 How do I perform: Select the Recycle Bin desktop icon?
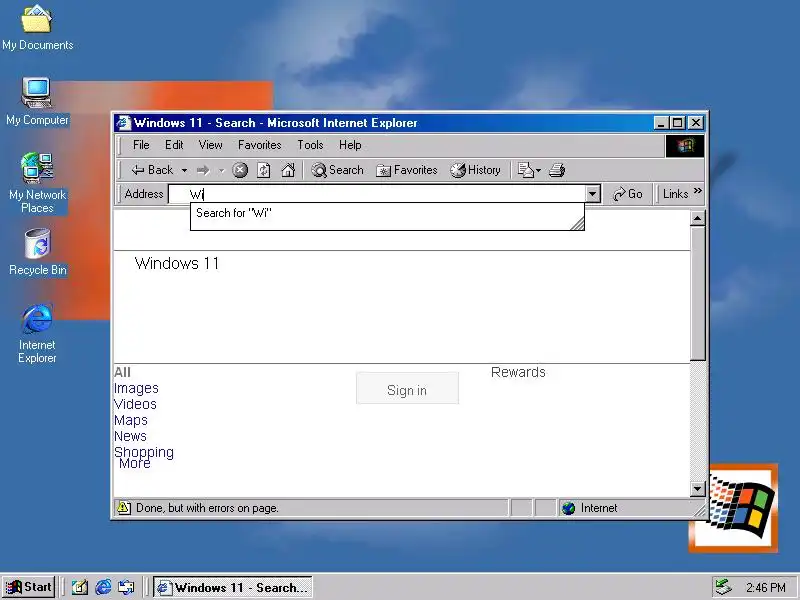click(37, 252)
